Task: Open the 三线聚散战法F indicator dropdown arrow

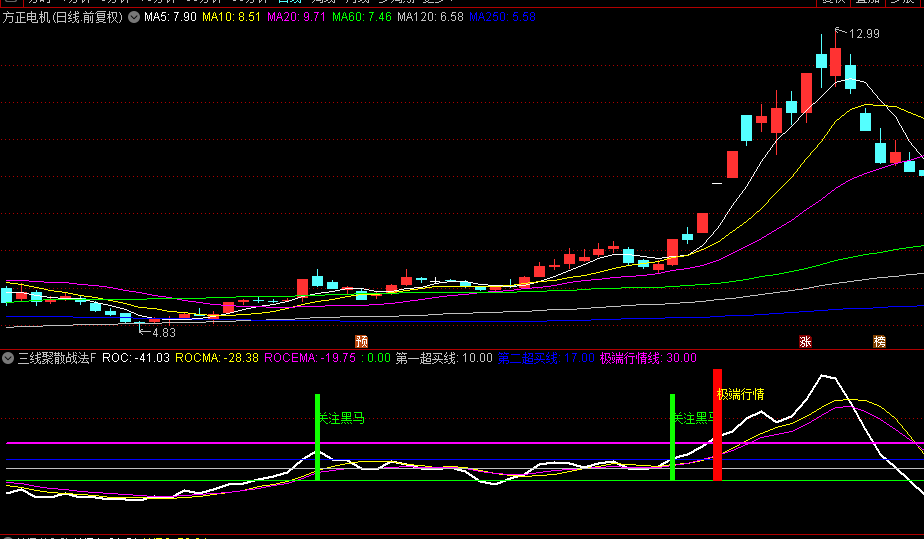Action: click(x=8, y=358)
